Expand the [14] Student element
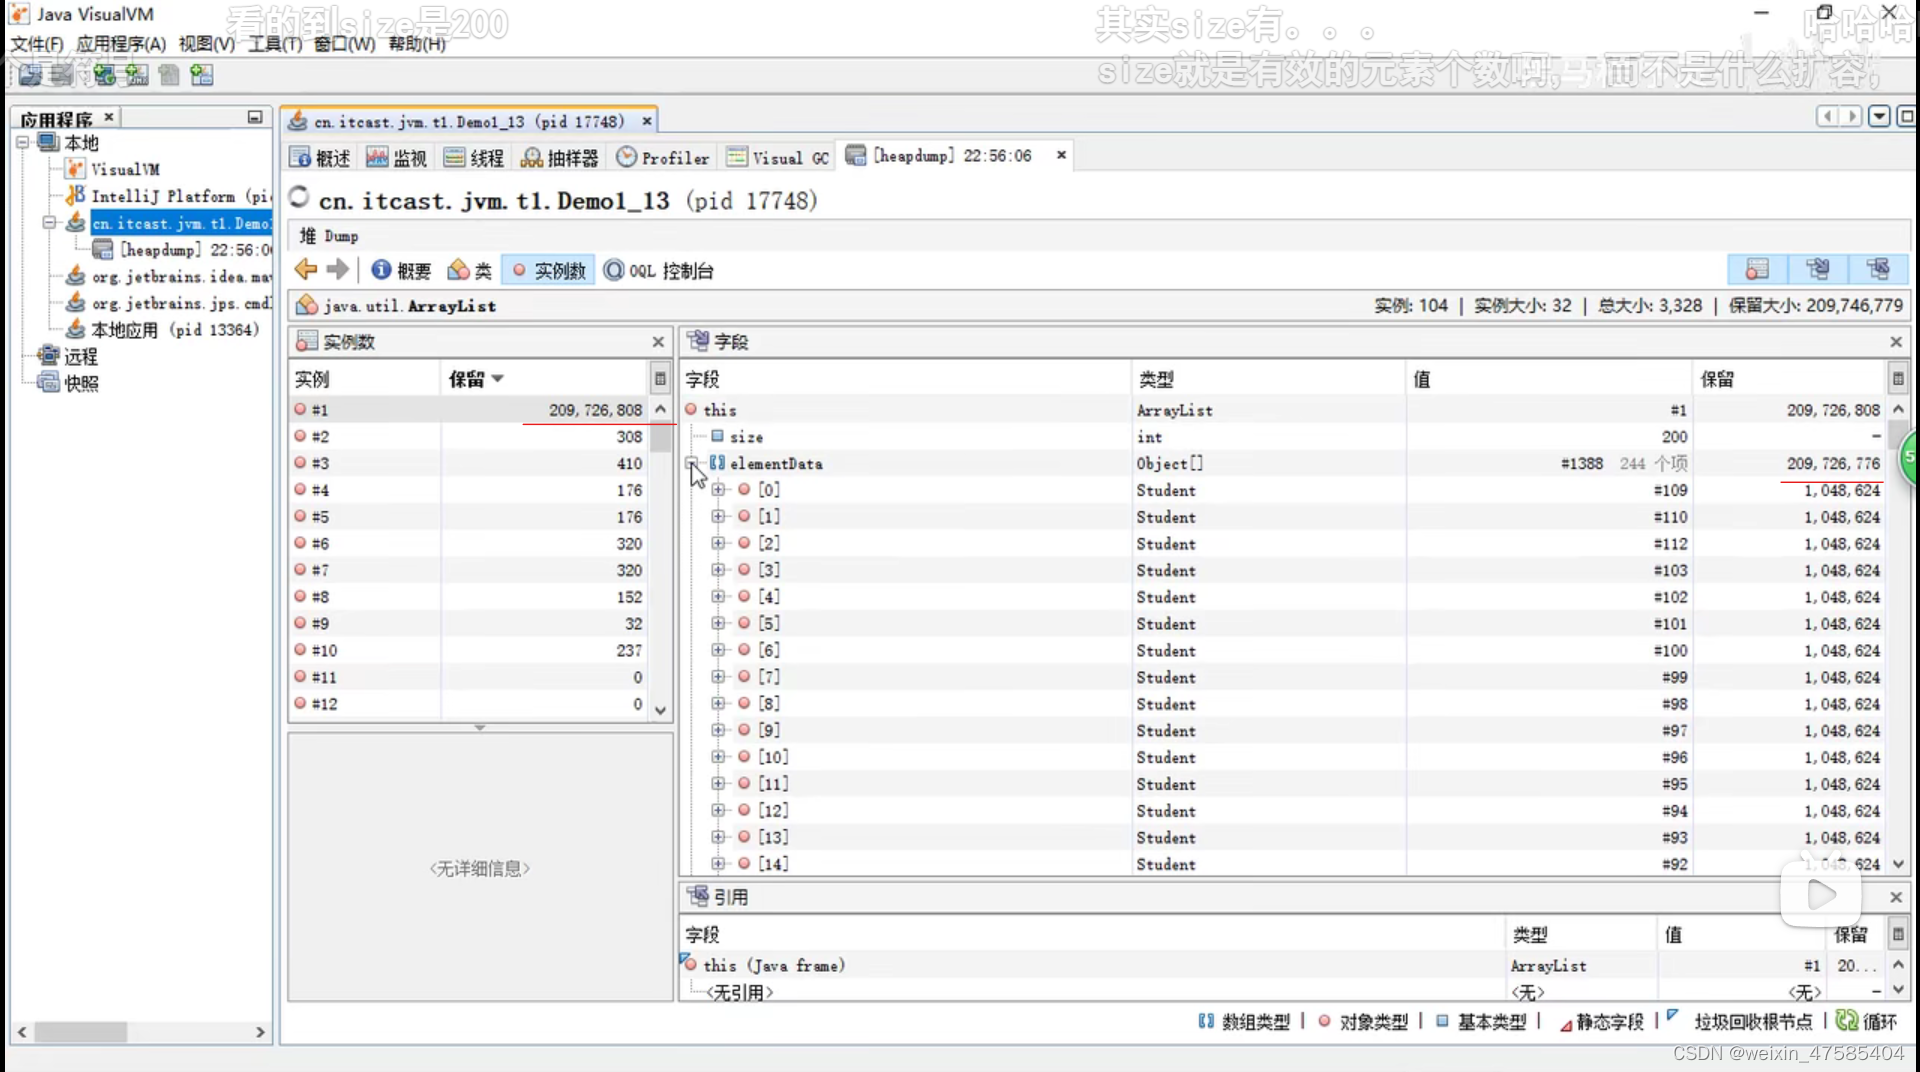This screenshot has height=1072, width=1920. pos(718,864)
